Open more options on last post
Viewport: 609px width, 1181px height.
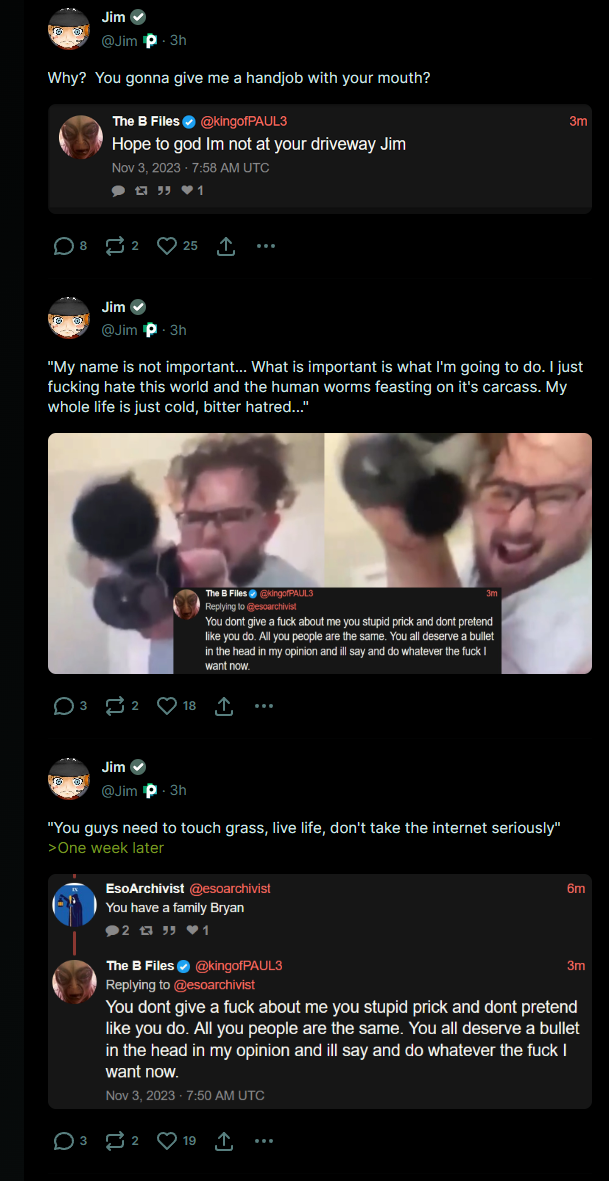click(263, 1141)
